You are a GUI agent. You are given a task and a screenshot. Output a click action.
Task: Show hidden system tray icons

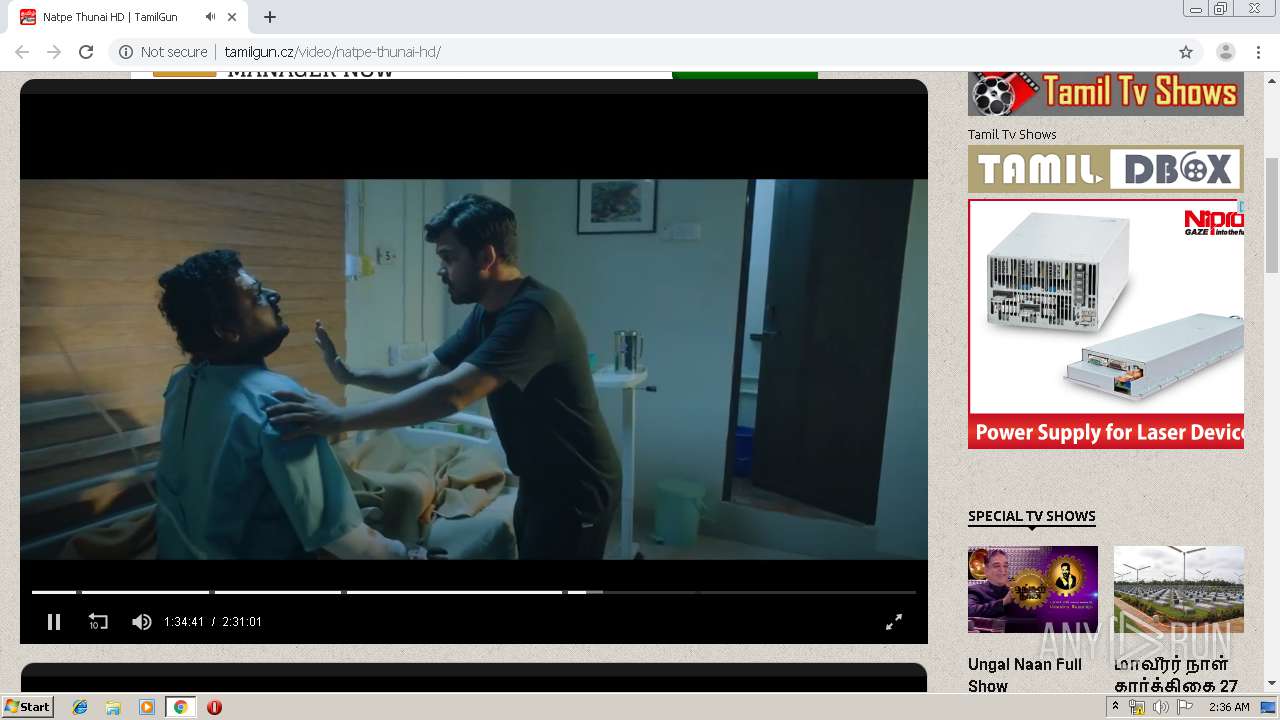1115,707
